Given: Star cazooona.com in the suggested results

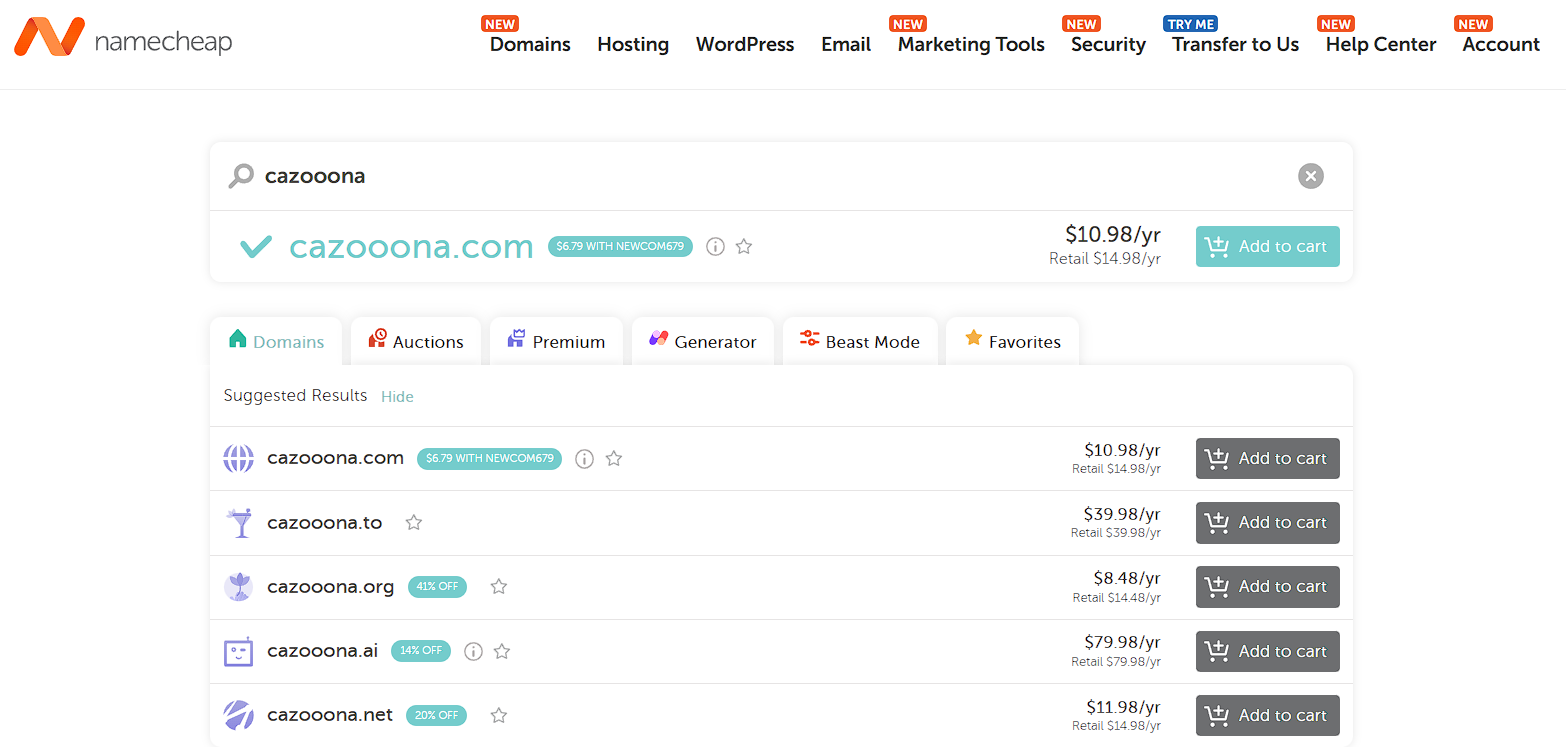Looking at the screenshot, I should pyautogui.click(x=614, y=459).
